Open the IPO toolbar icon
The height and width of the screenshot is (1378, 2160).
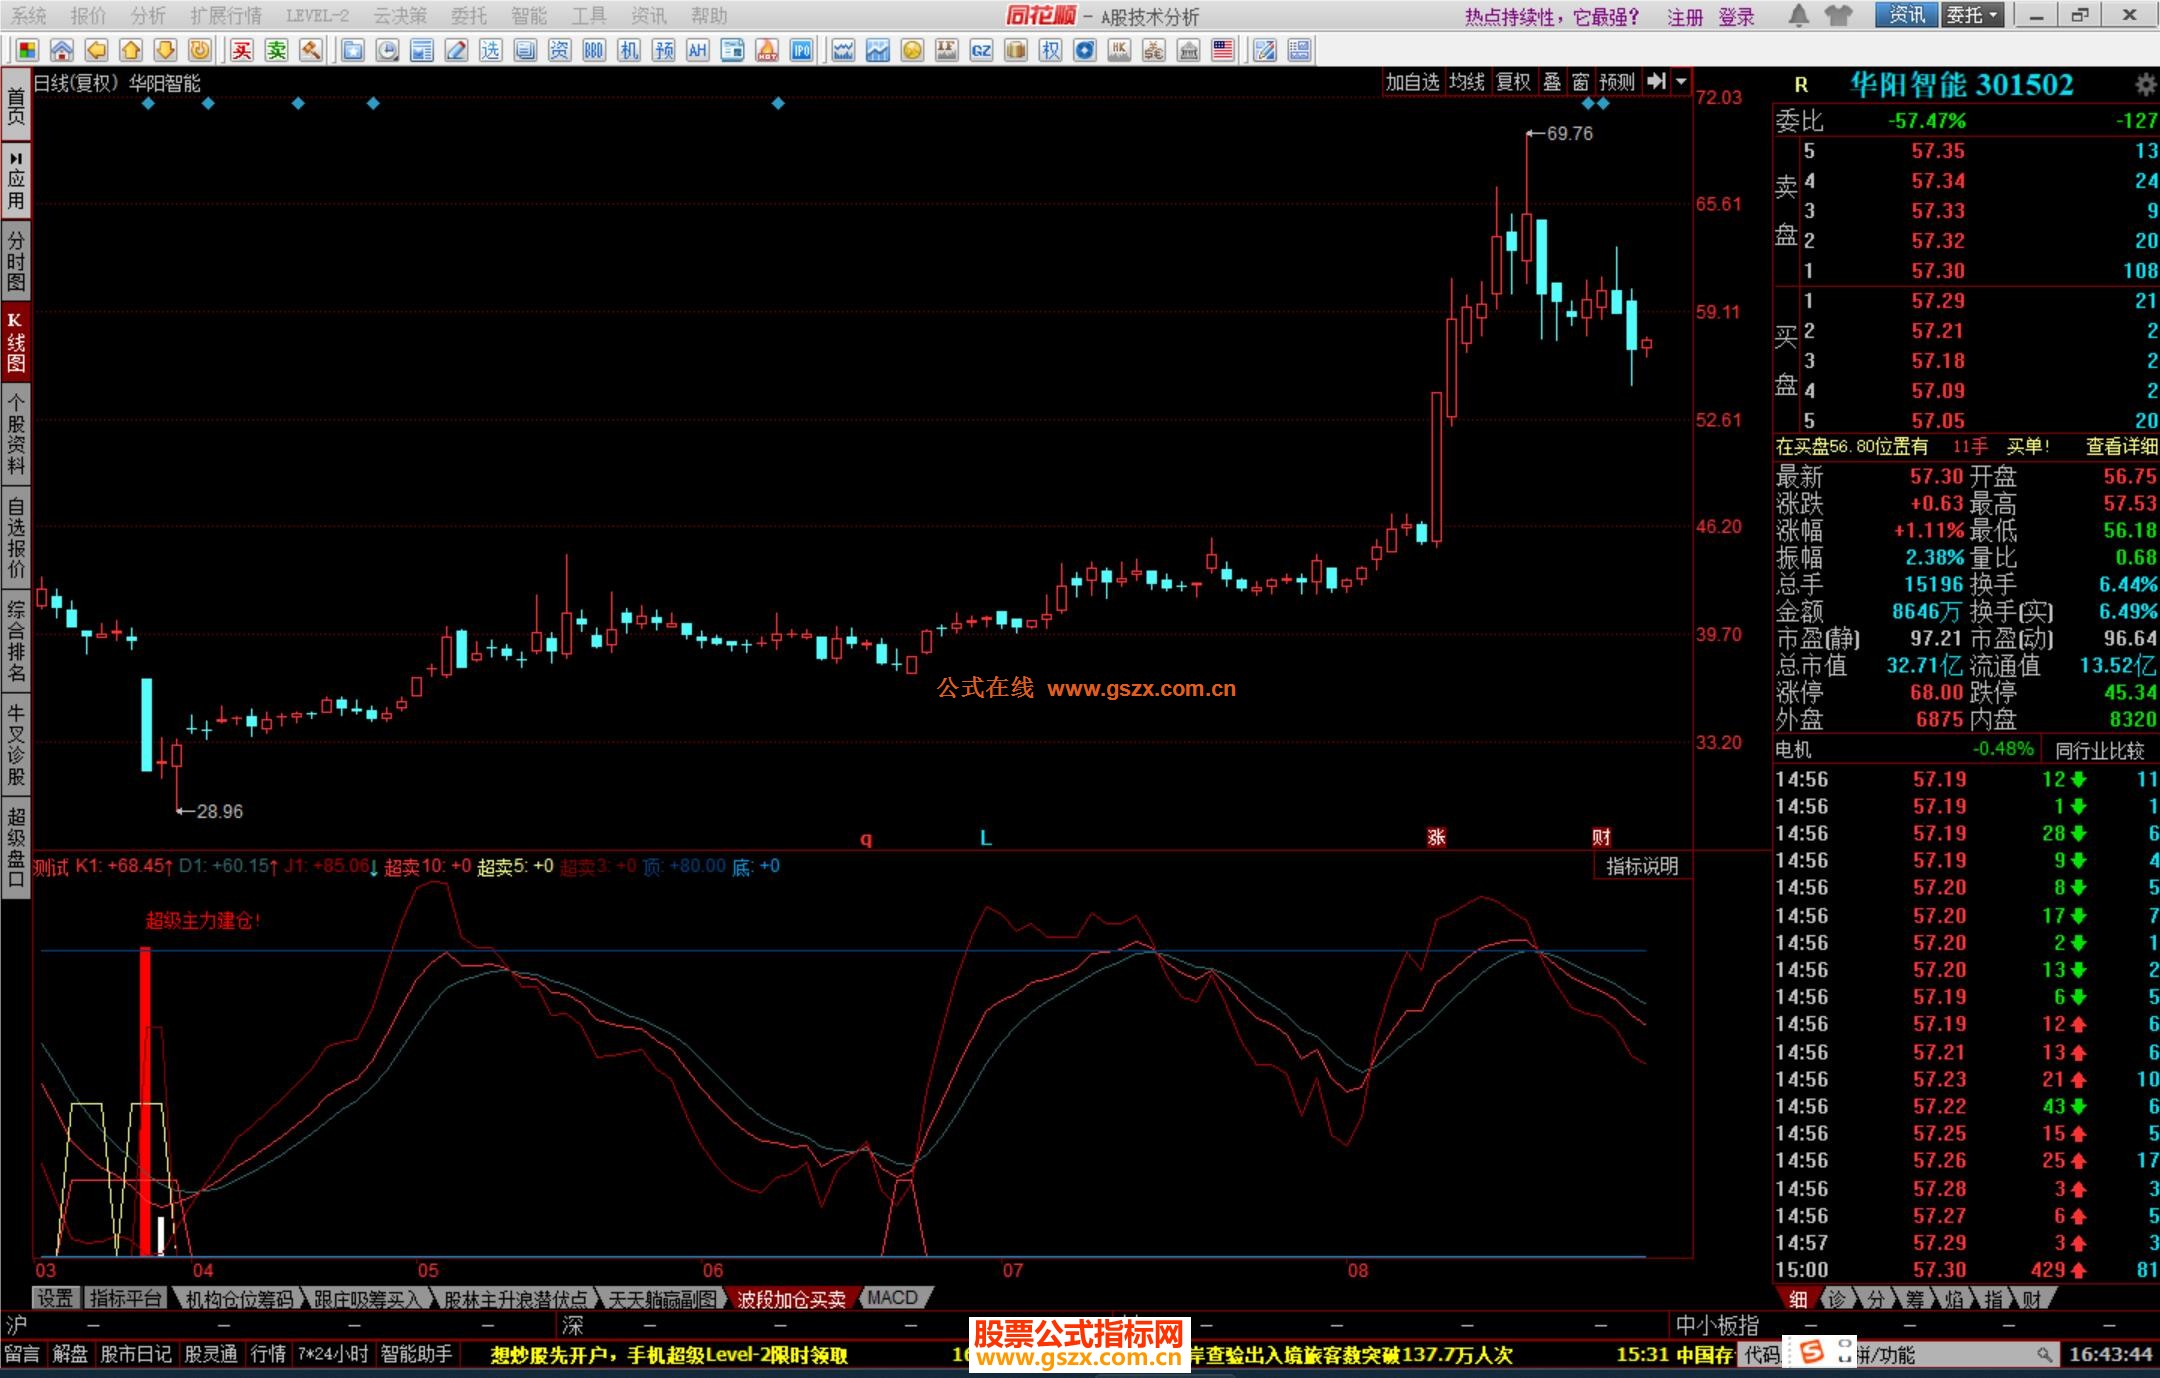[802, 50]
